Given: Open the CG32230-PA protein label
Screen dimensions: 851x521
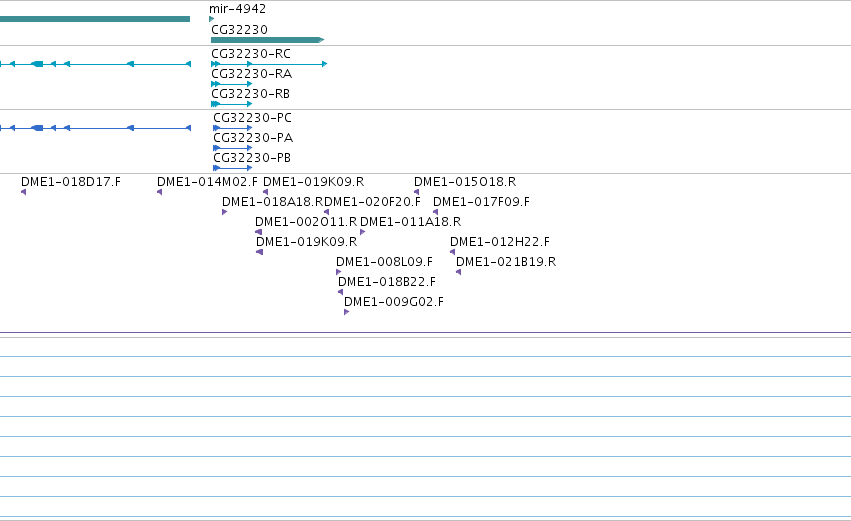Looking at the screenshot, I should point(253,138).
